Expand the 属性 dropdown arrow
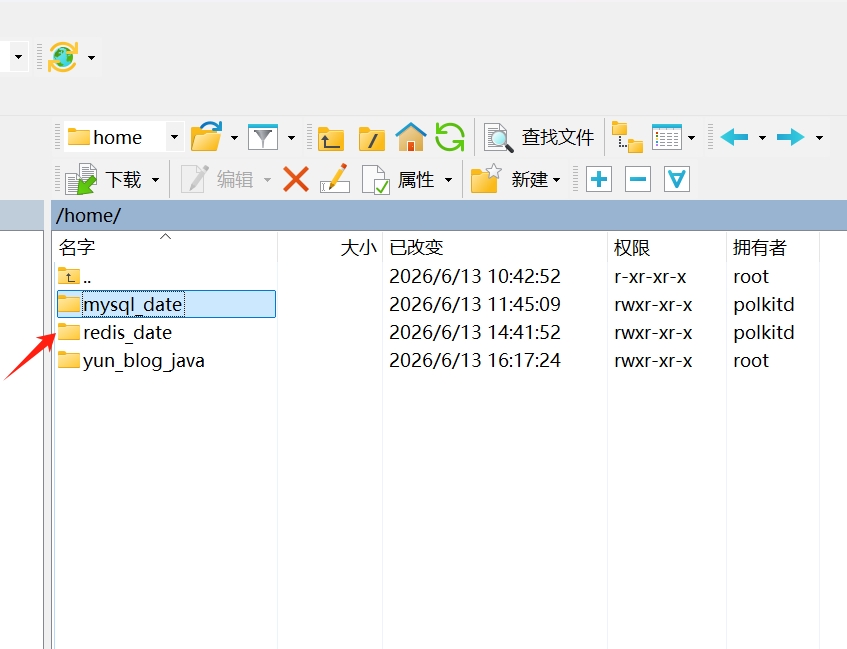847x649 pixels. [448, 179]
